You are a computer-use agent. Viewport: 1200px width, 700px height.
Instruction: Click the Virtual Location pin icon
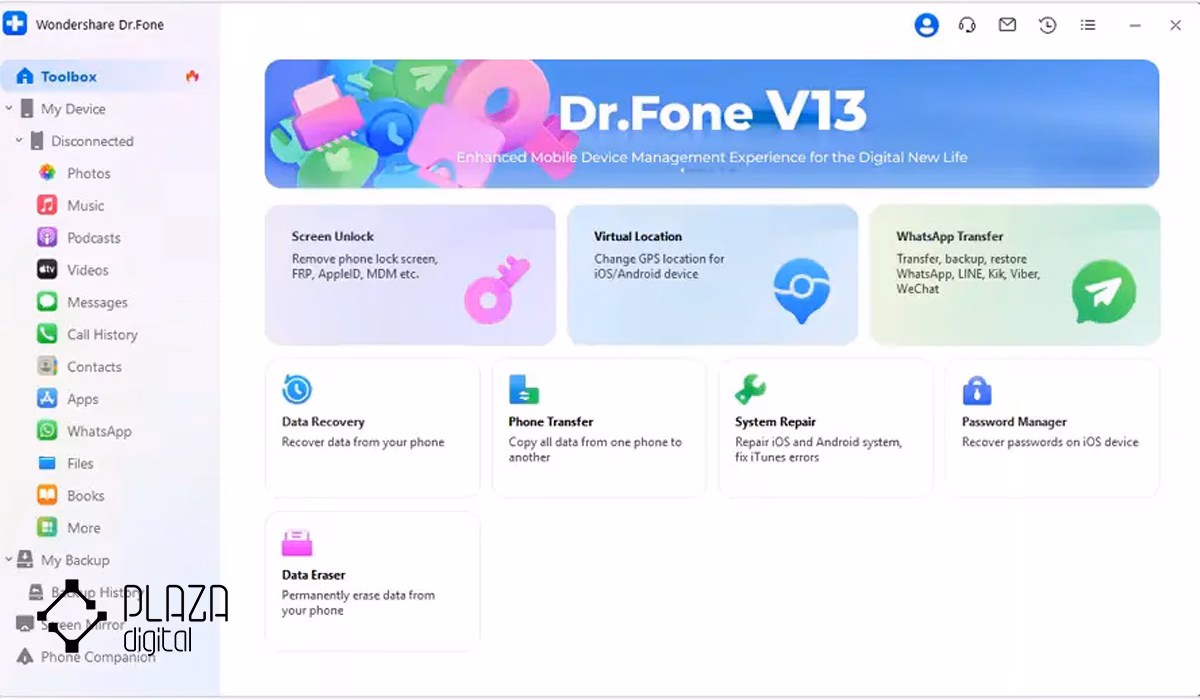tap(802, 291)
